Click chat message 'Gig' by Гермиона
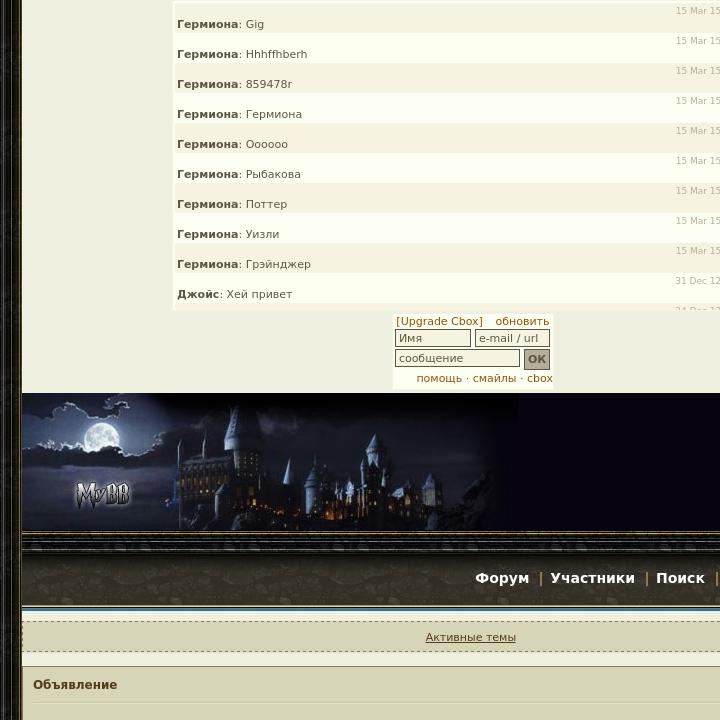 [x=255, y=24]
